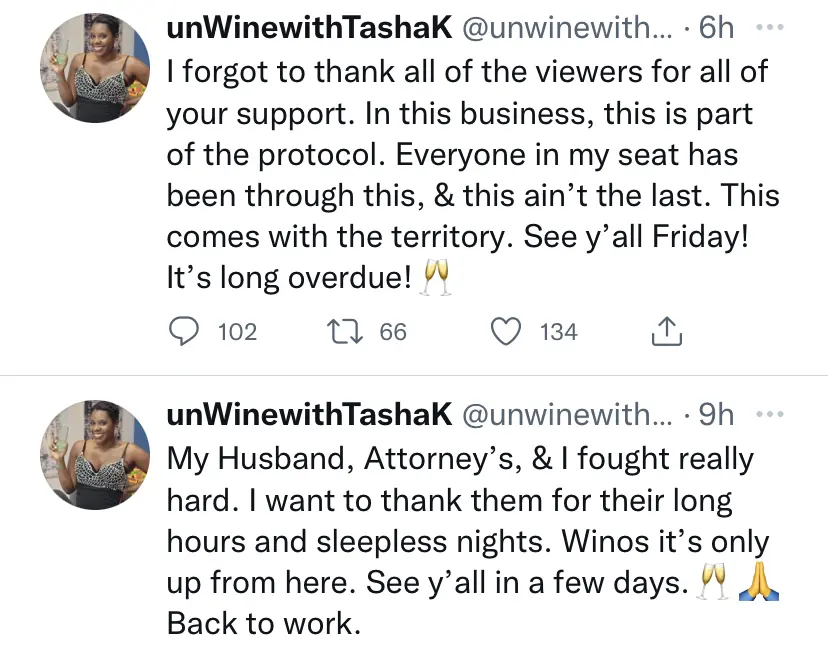Screen dimensions: 828x653
Task: Click unWinewithTashaK name on second tweet
Action: tap(308, 415)
